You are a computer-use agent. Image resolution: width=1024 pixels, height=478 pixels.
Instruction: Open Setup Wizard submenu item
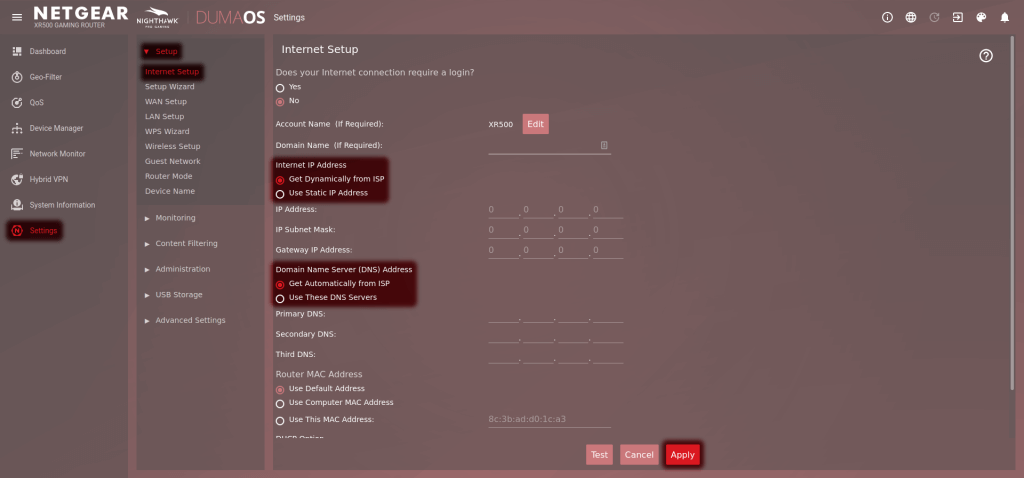click(x=170, y=86)
